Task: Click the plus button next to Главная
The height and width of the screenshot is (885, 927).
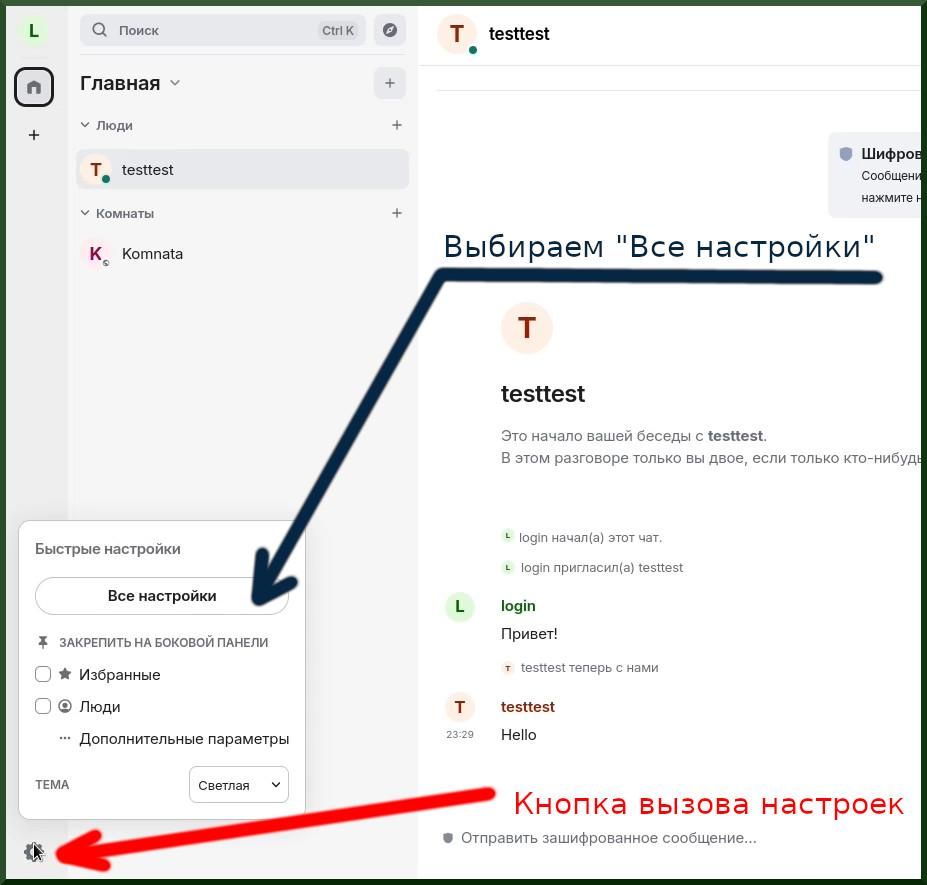Action: click(x=390, y=83)
